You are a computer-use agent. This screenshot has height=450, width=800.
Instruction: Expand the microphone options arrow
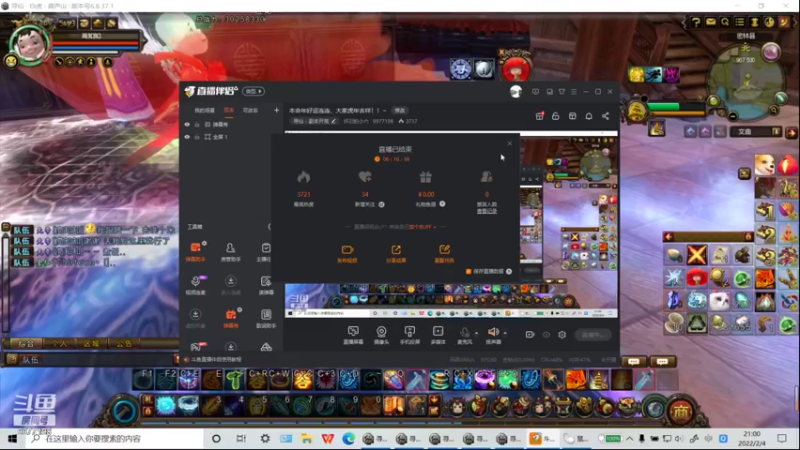(477, 333)
